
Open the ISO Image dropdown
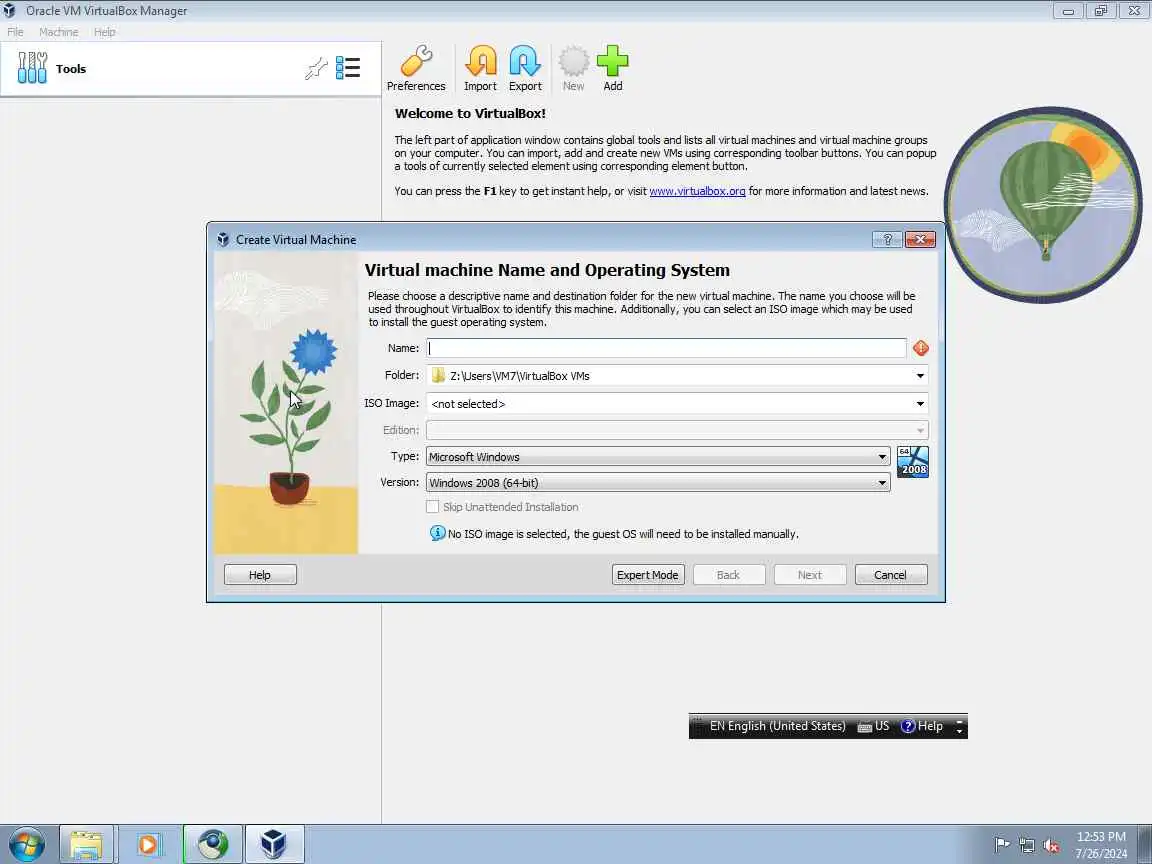tap(920, 403)
